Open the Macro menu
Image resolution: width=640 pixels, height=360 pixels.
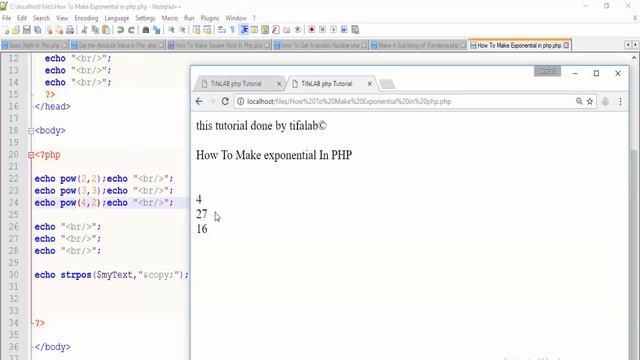click(170, 18)
